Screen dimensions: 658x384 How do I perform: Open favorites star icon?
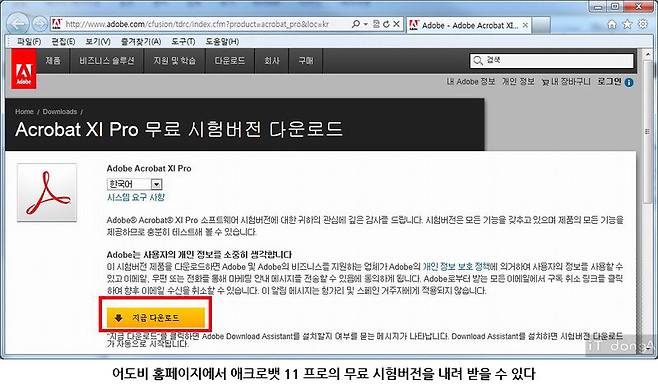click(627, 24)
